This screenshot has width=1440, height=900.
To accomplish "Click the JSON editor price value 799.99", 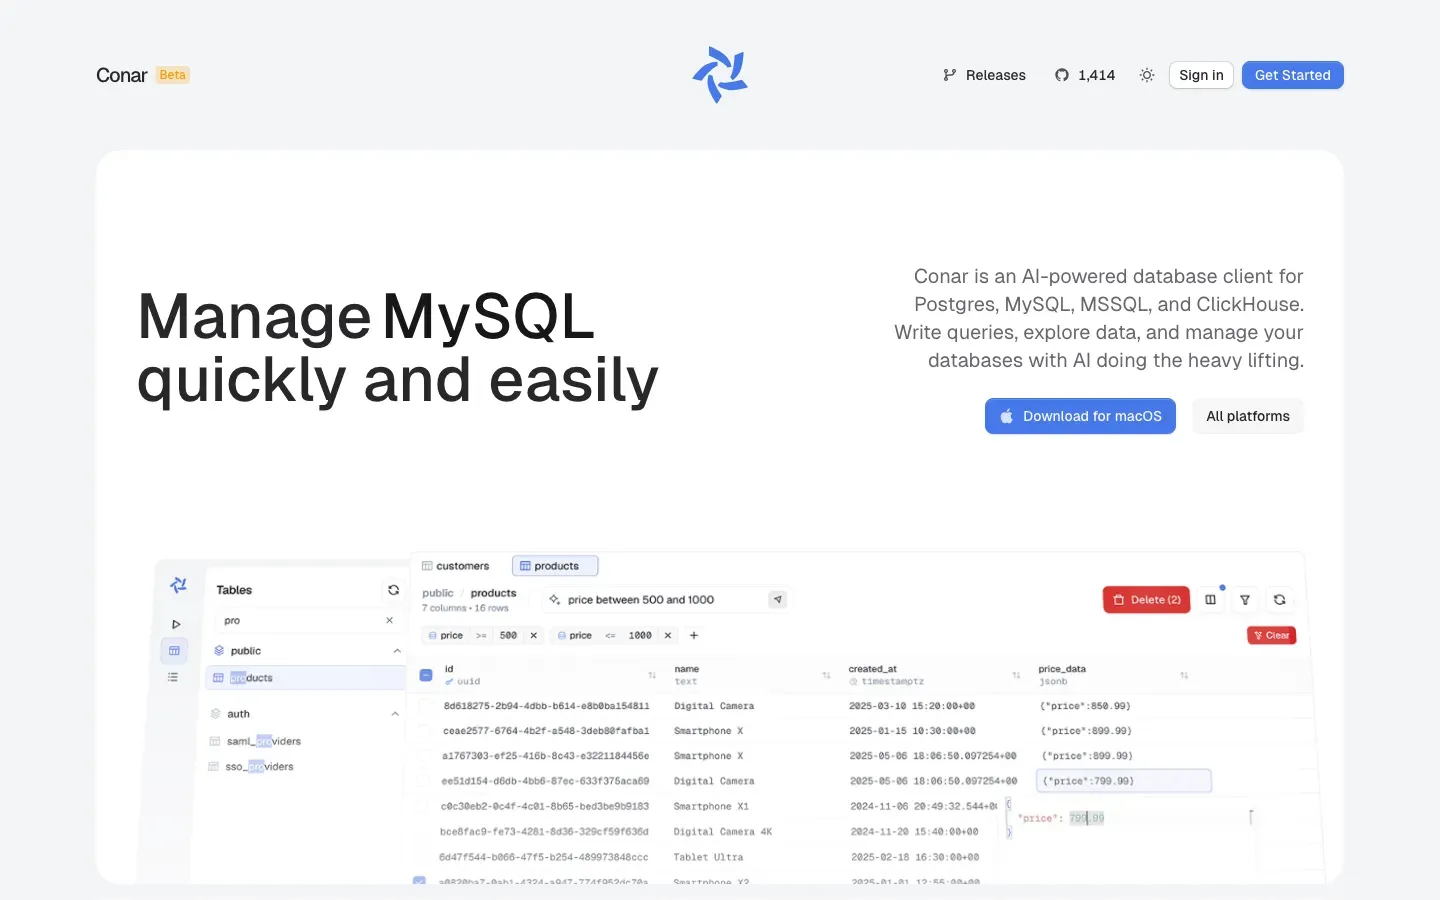I will point(1087,818).
